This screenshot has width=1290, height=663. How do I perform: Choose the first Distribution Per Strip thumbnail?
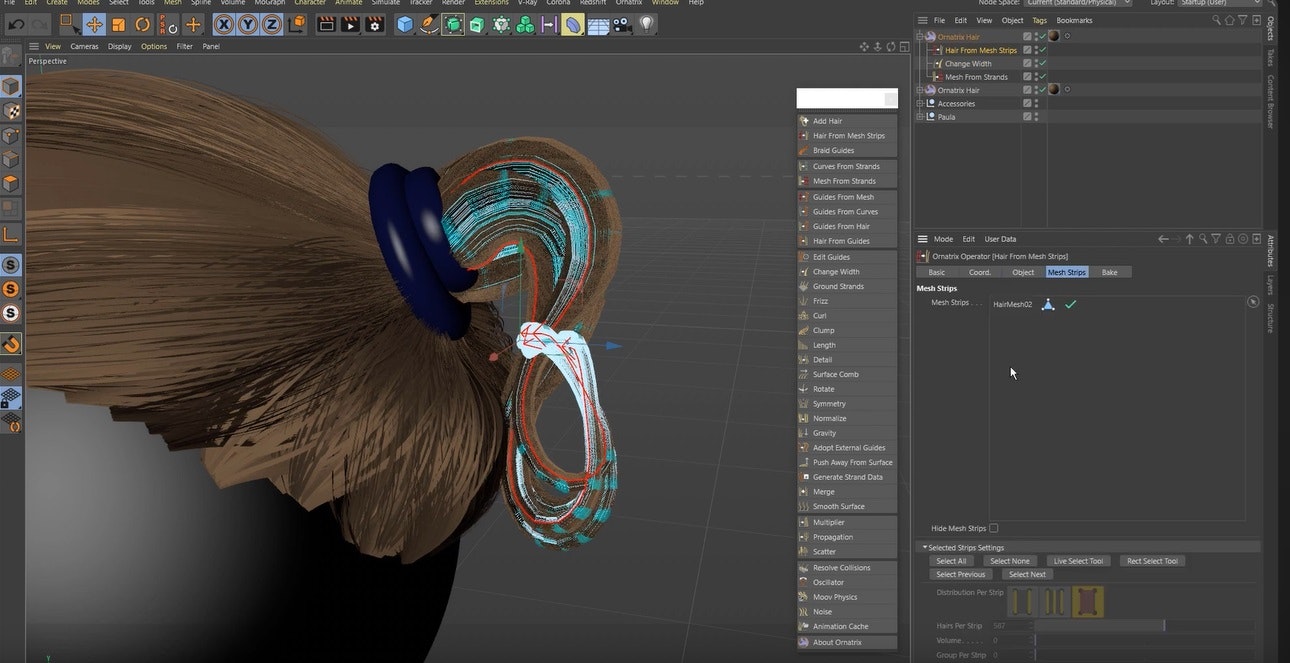1022,601
